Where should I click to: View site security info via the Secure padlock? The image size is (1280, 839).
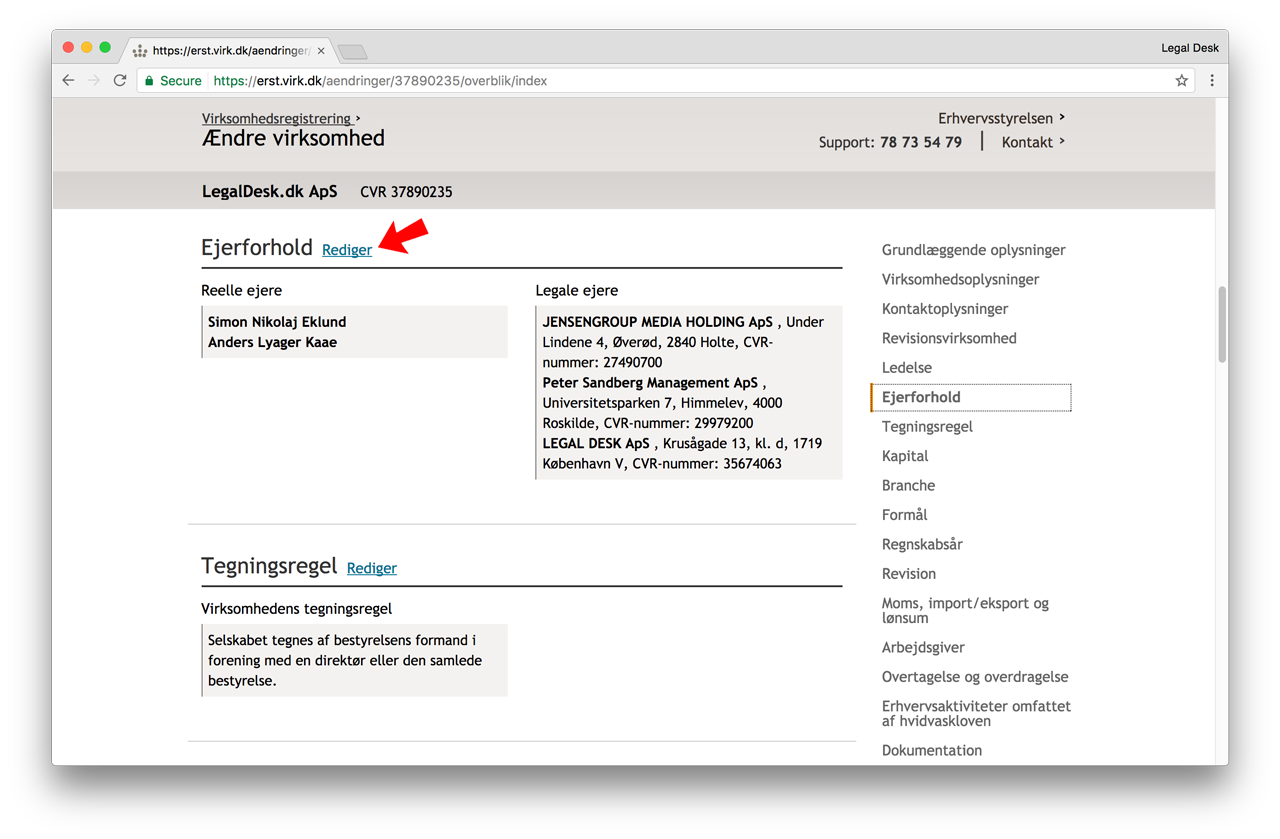click(173, 81)
